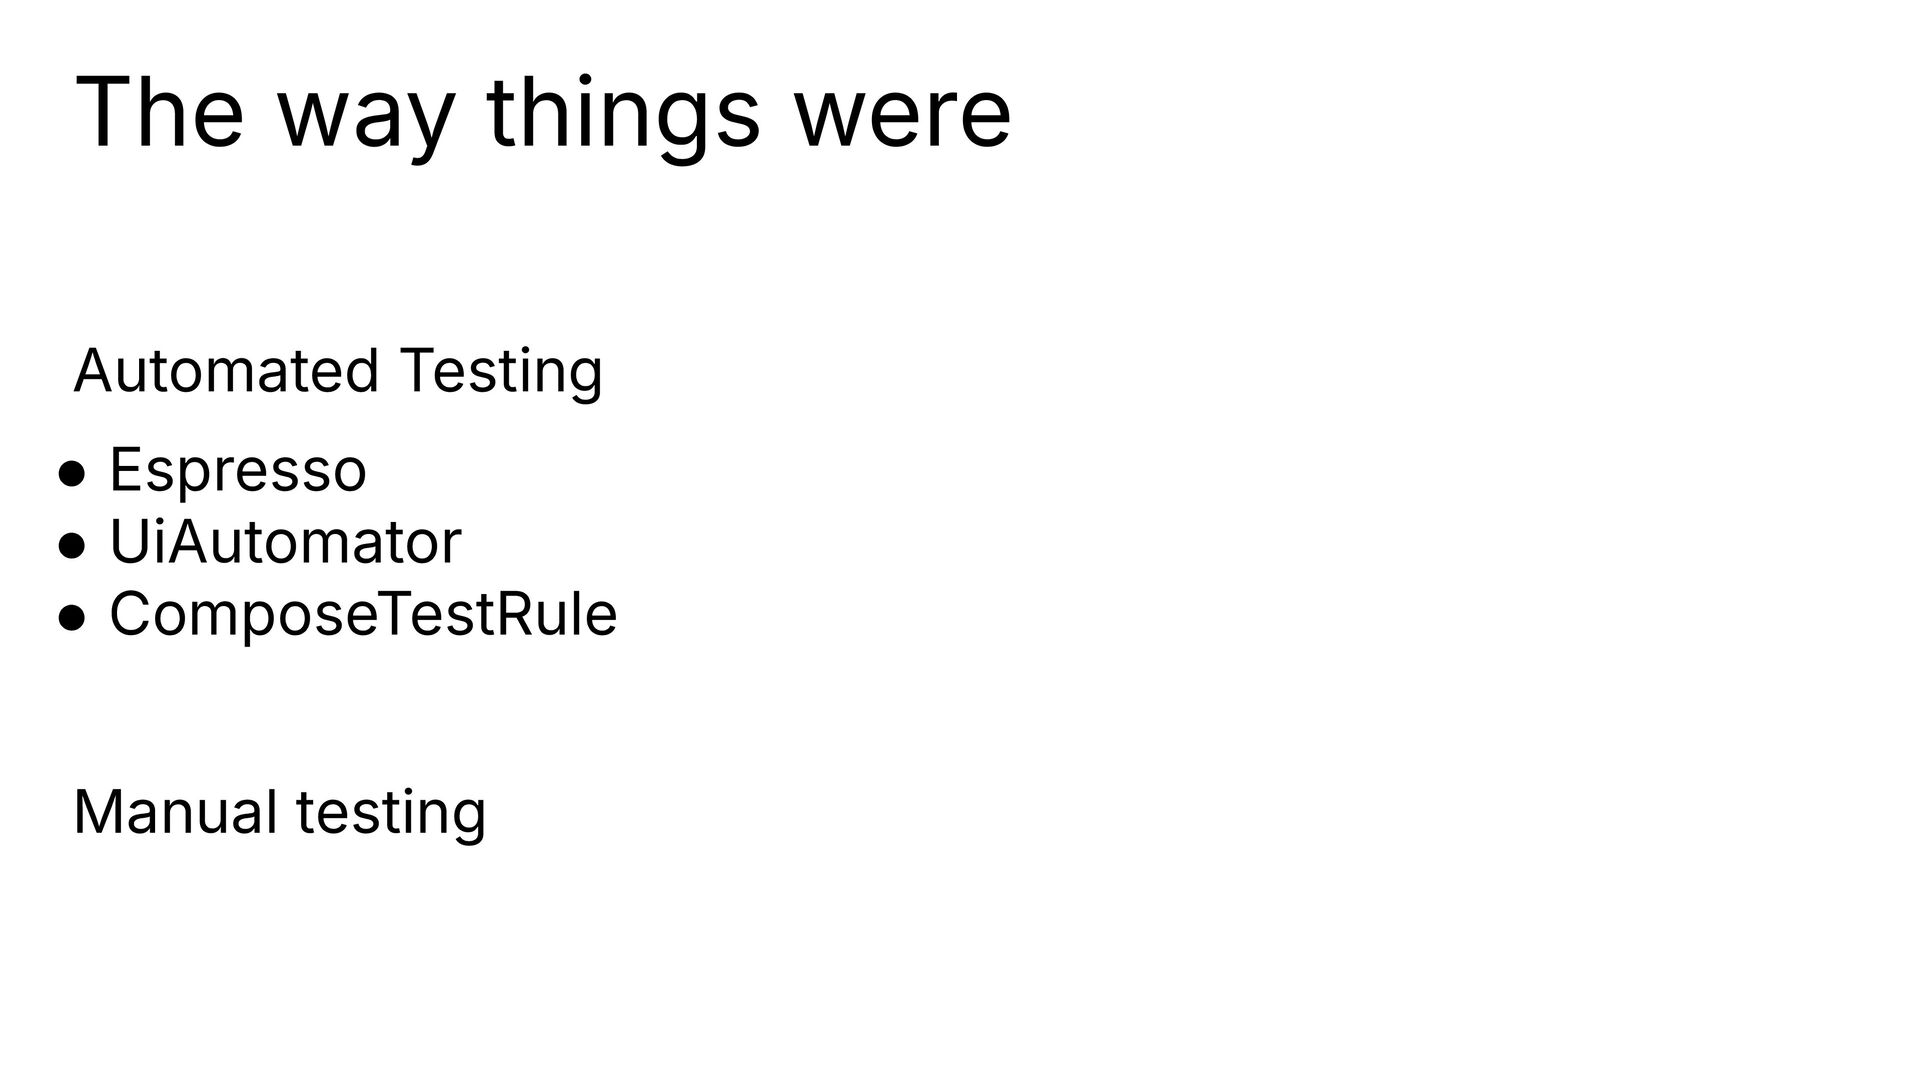Place cursor in "Automated Testing" heading line
The height and width of the screenshot is (1081, 1920).
(338, 374)
